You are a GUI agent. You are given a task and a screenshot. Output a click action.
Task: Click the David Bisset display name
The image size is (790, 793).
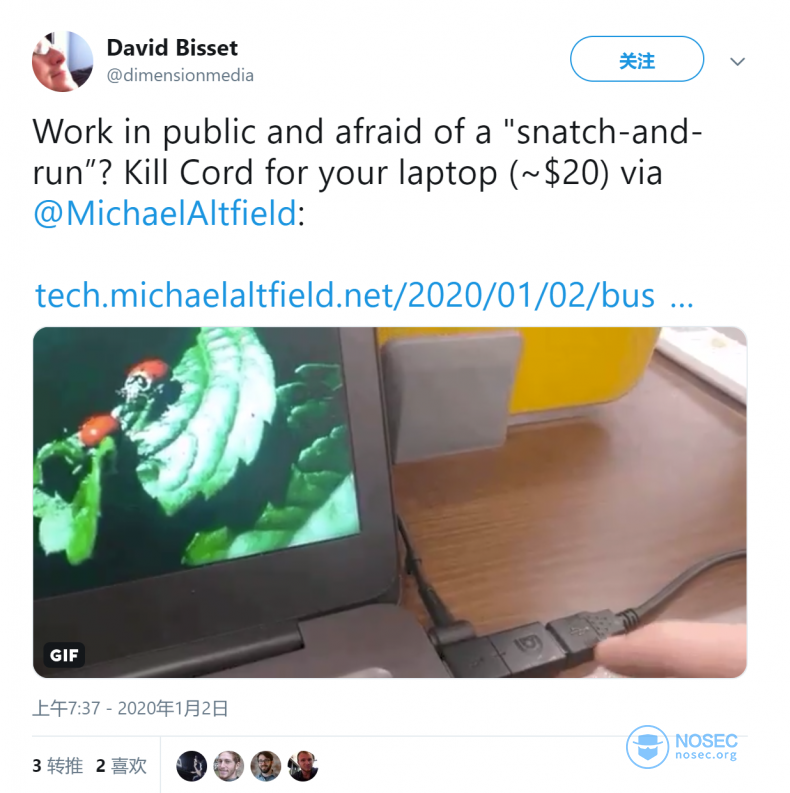[x=172, y=48]
